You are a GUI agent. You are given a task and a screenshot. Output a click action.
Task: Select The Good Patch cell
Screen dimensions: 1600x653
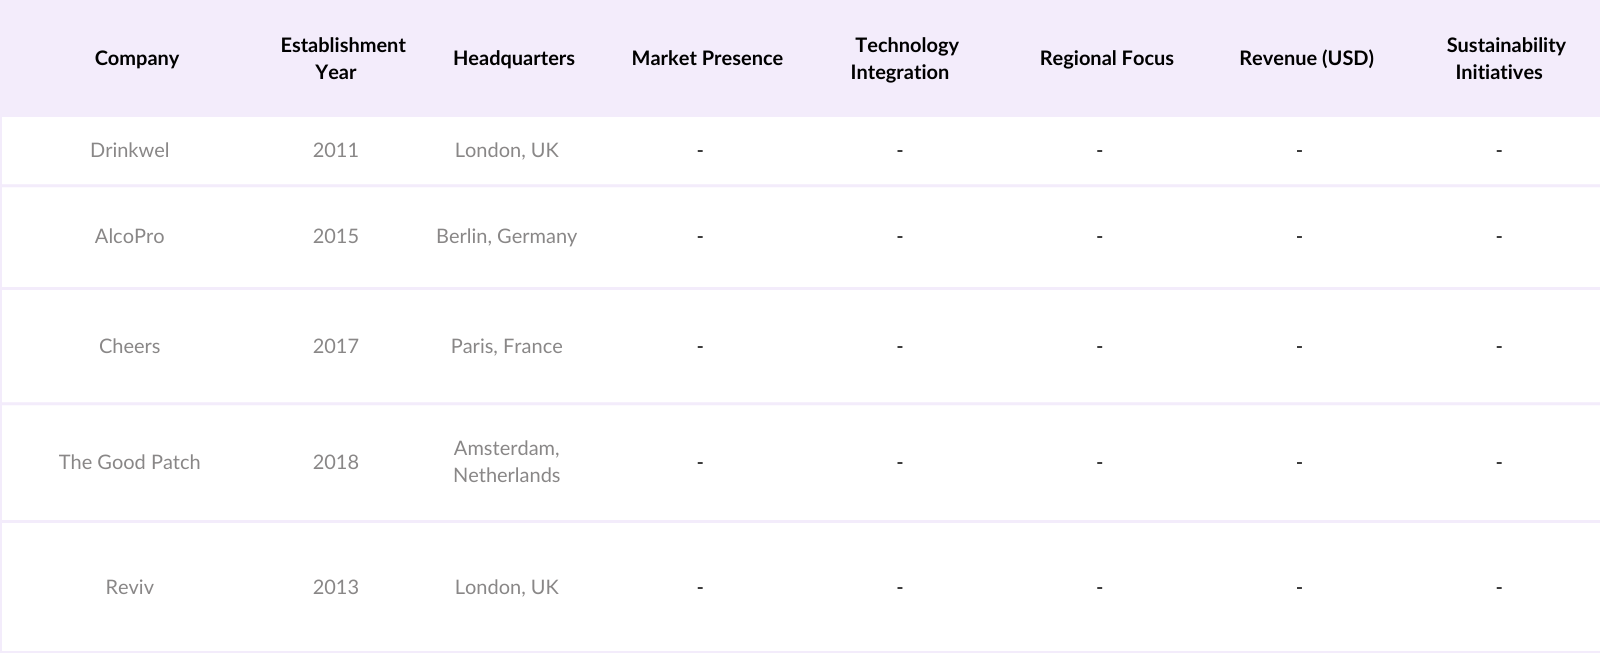click(x=129, y=462)
